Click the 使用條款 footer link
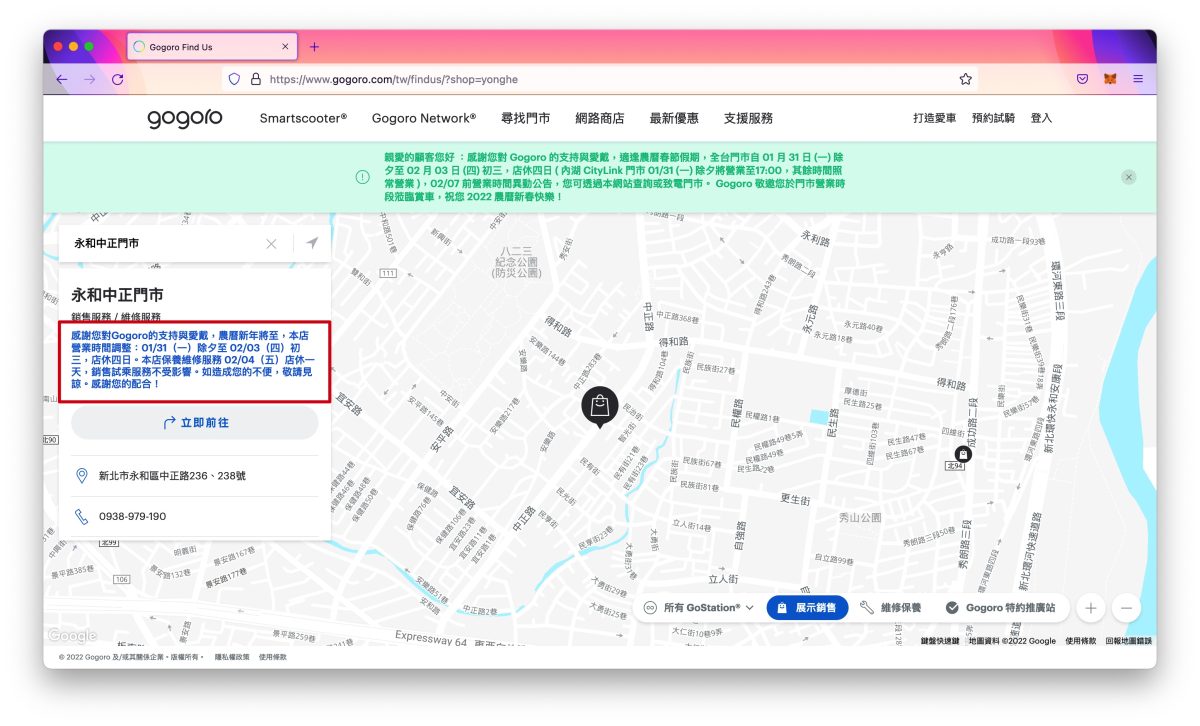The height and width of the screenshot is (726, 1200). (273, 657)
